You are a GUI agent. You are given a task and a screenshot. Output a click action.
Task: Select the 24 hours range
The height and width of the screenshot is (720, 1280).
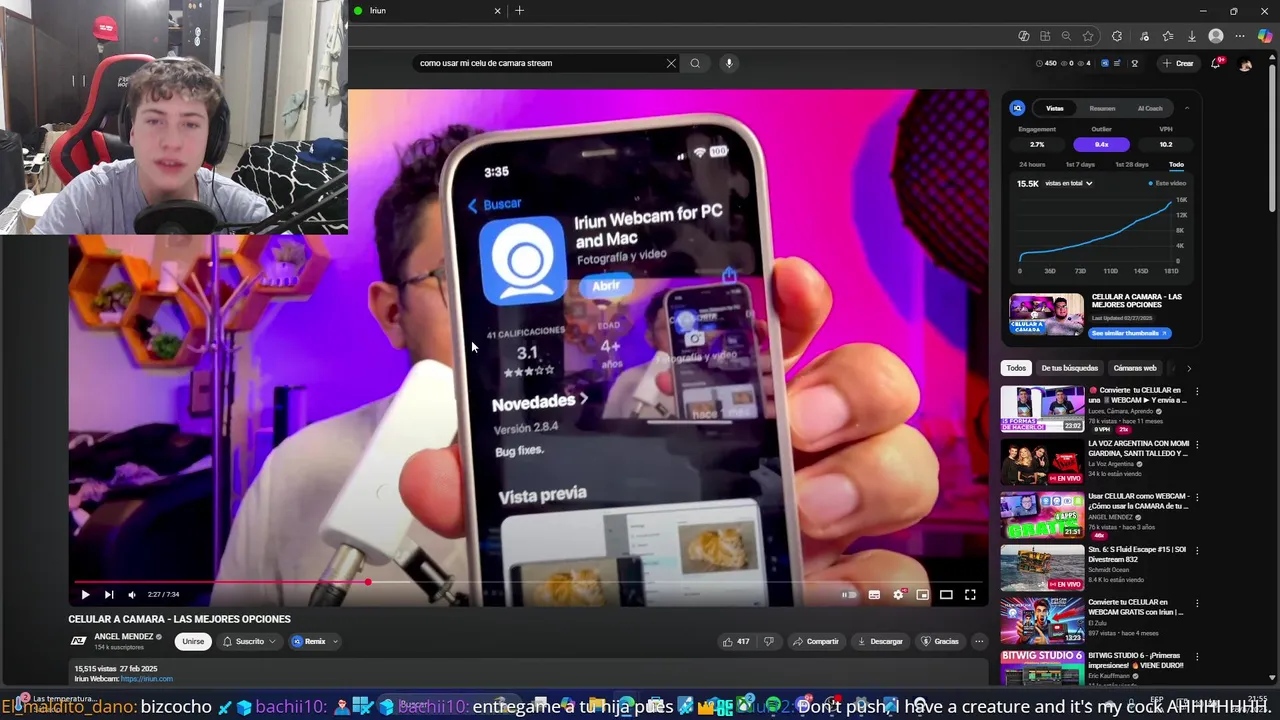(1032, 164)
